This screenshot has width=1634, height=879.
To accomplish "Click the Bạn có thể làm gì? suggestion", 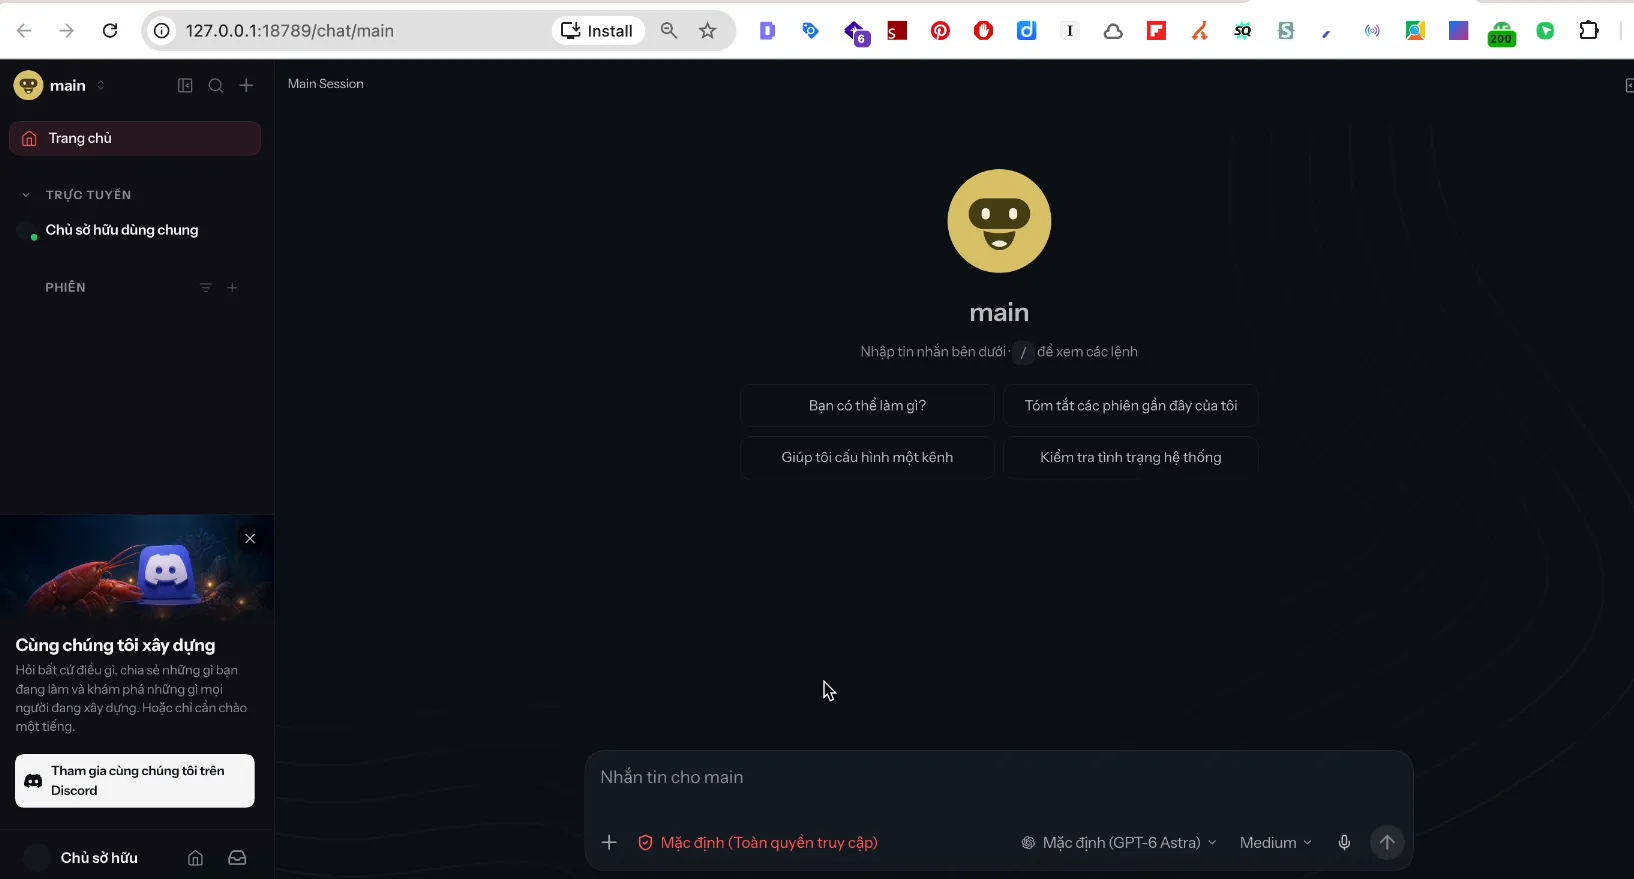I will coord(867,406).
